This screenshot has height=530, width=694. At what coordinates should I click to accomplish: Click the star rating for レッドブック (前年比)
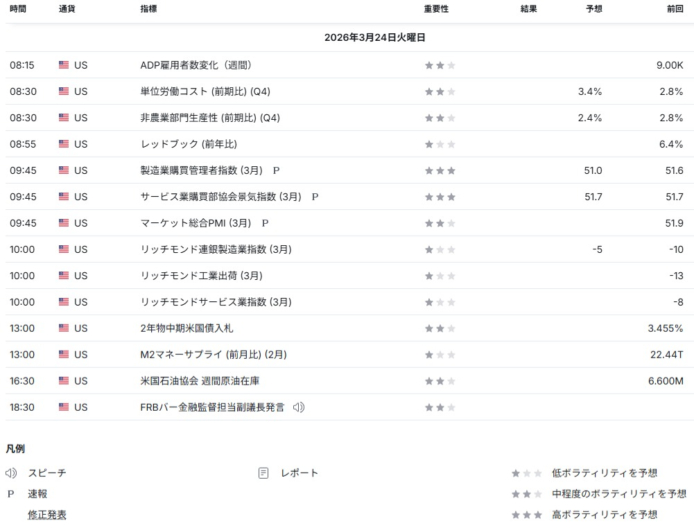pos(440,144)
